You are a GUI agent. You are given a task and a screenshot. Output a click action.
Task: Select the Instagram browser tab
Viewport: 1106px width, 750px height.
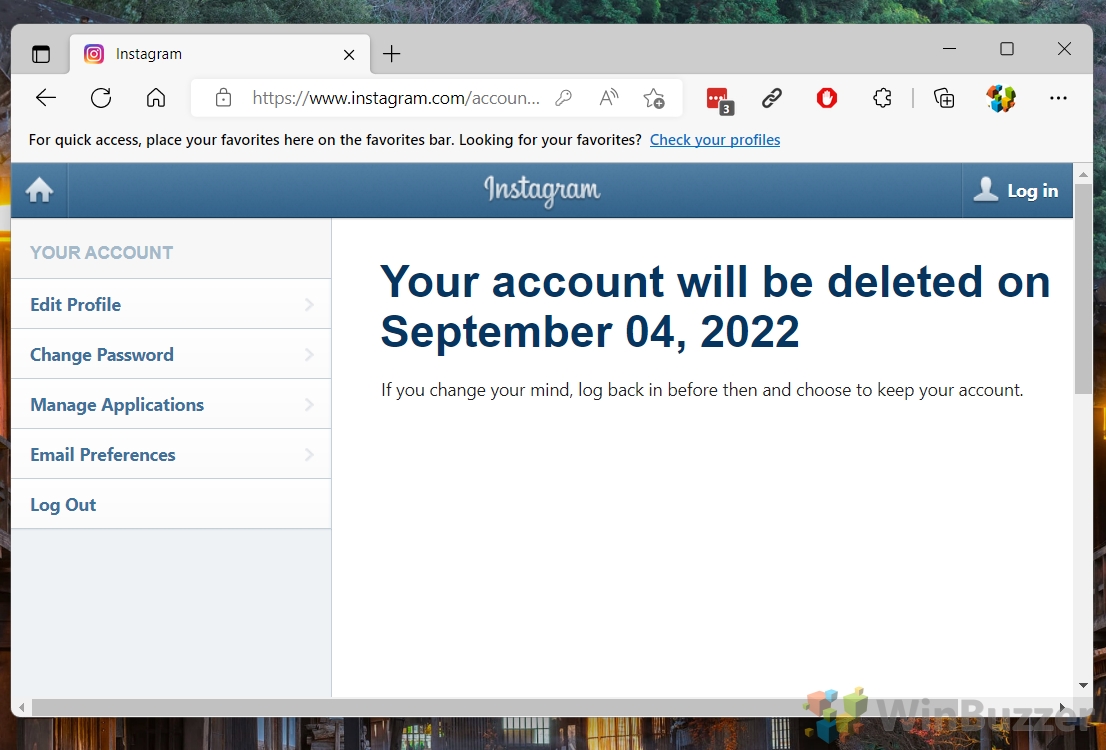219,54
